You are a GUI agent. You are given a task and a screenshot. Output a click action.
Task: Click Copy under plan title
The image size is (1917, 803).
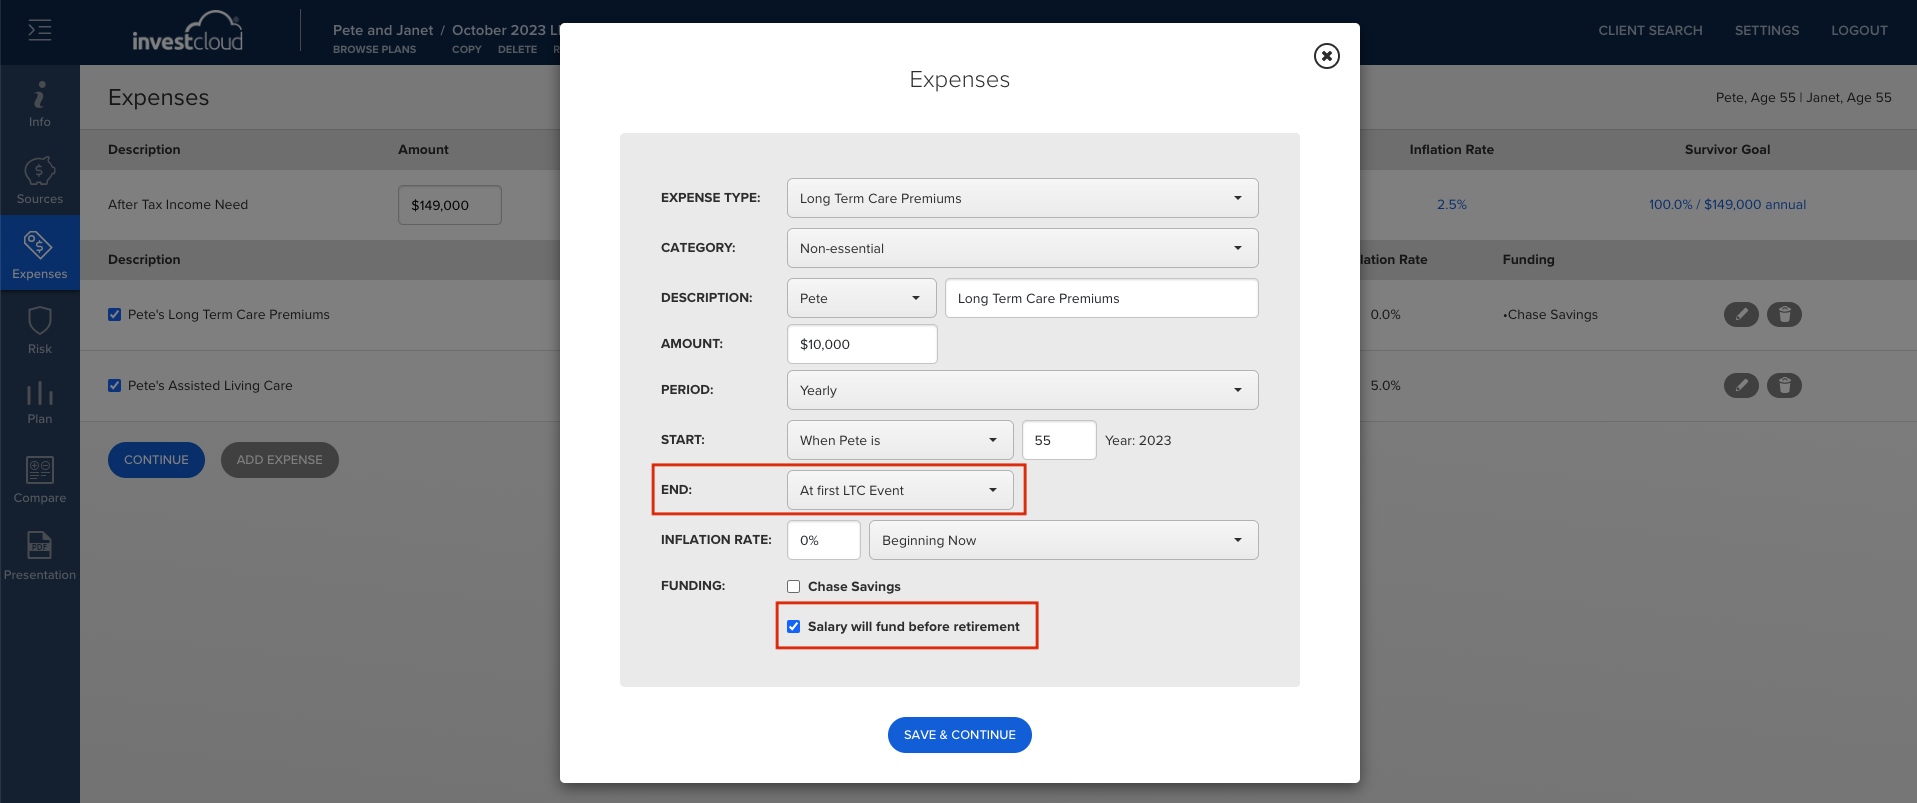(x=466, y=49)
